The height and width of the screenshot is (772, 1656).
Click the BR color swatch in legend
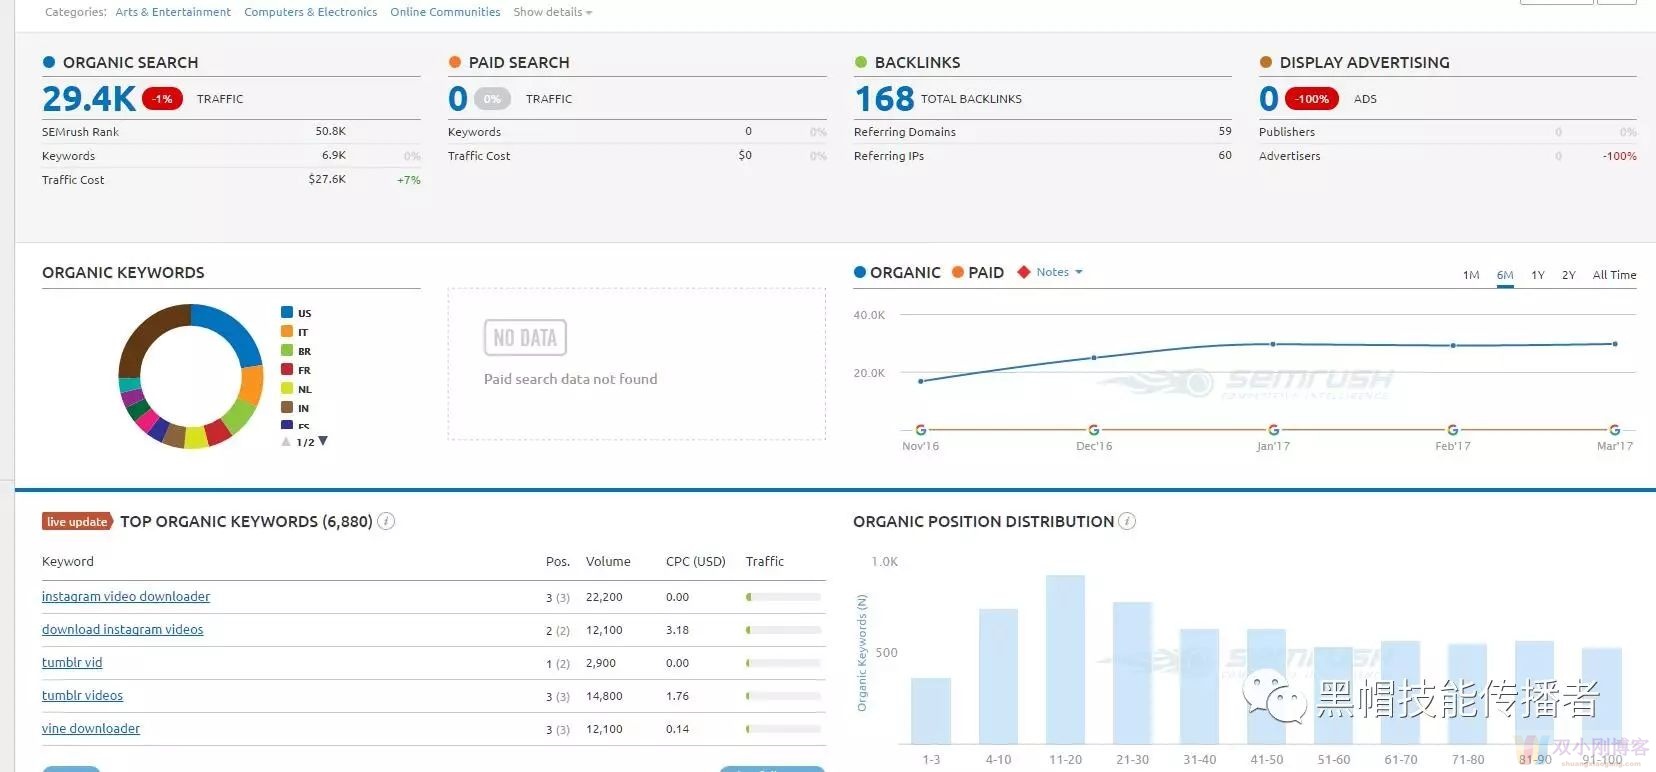click(287, 351)
